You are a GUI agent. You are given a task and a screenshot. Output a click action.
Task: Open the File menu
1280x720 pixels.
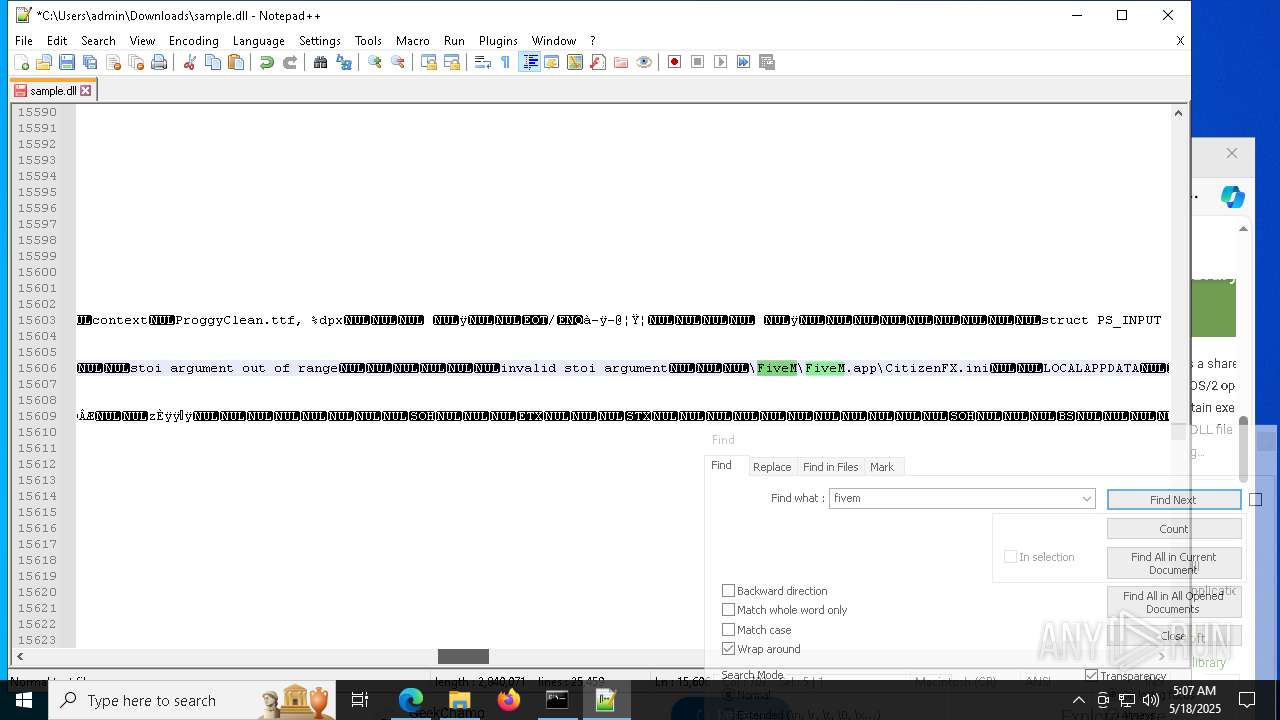pyautogui.click(x=24, y=41)
